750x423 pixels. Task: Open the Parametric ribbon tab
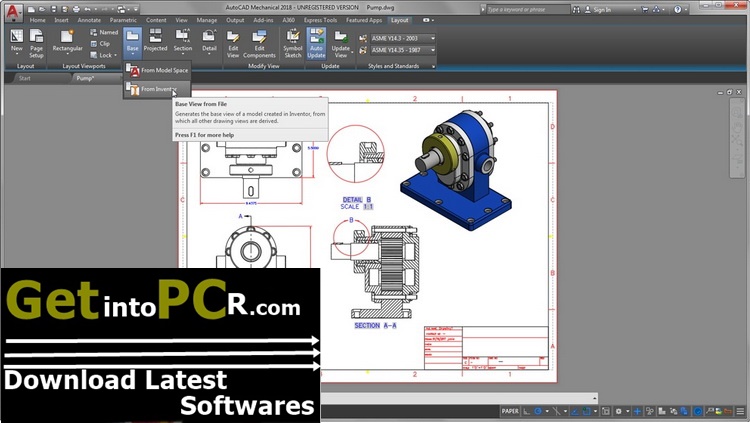point(123,20)
